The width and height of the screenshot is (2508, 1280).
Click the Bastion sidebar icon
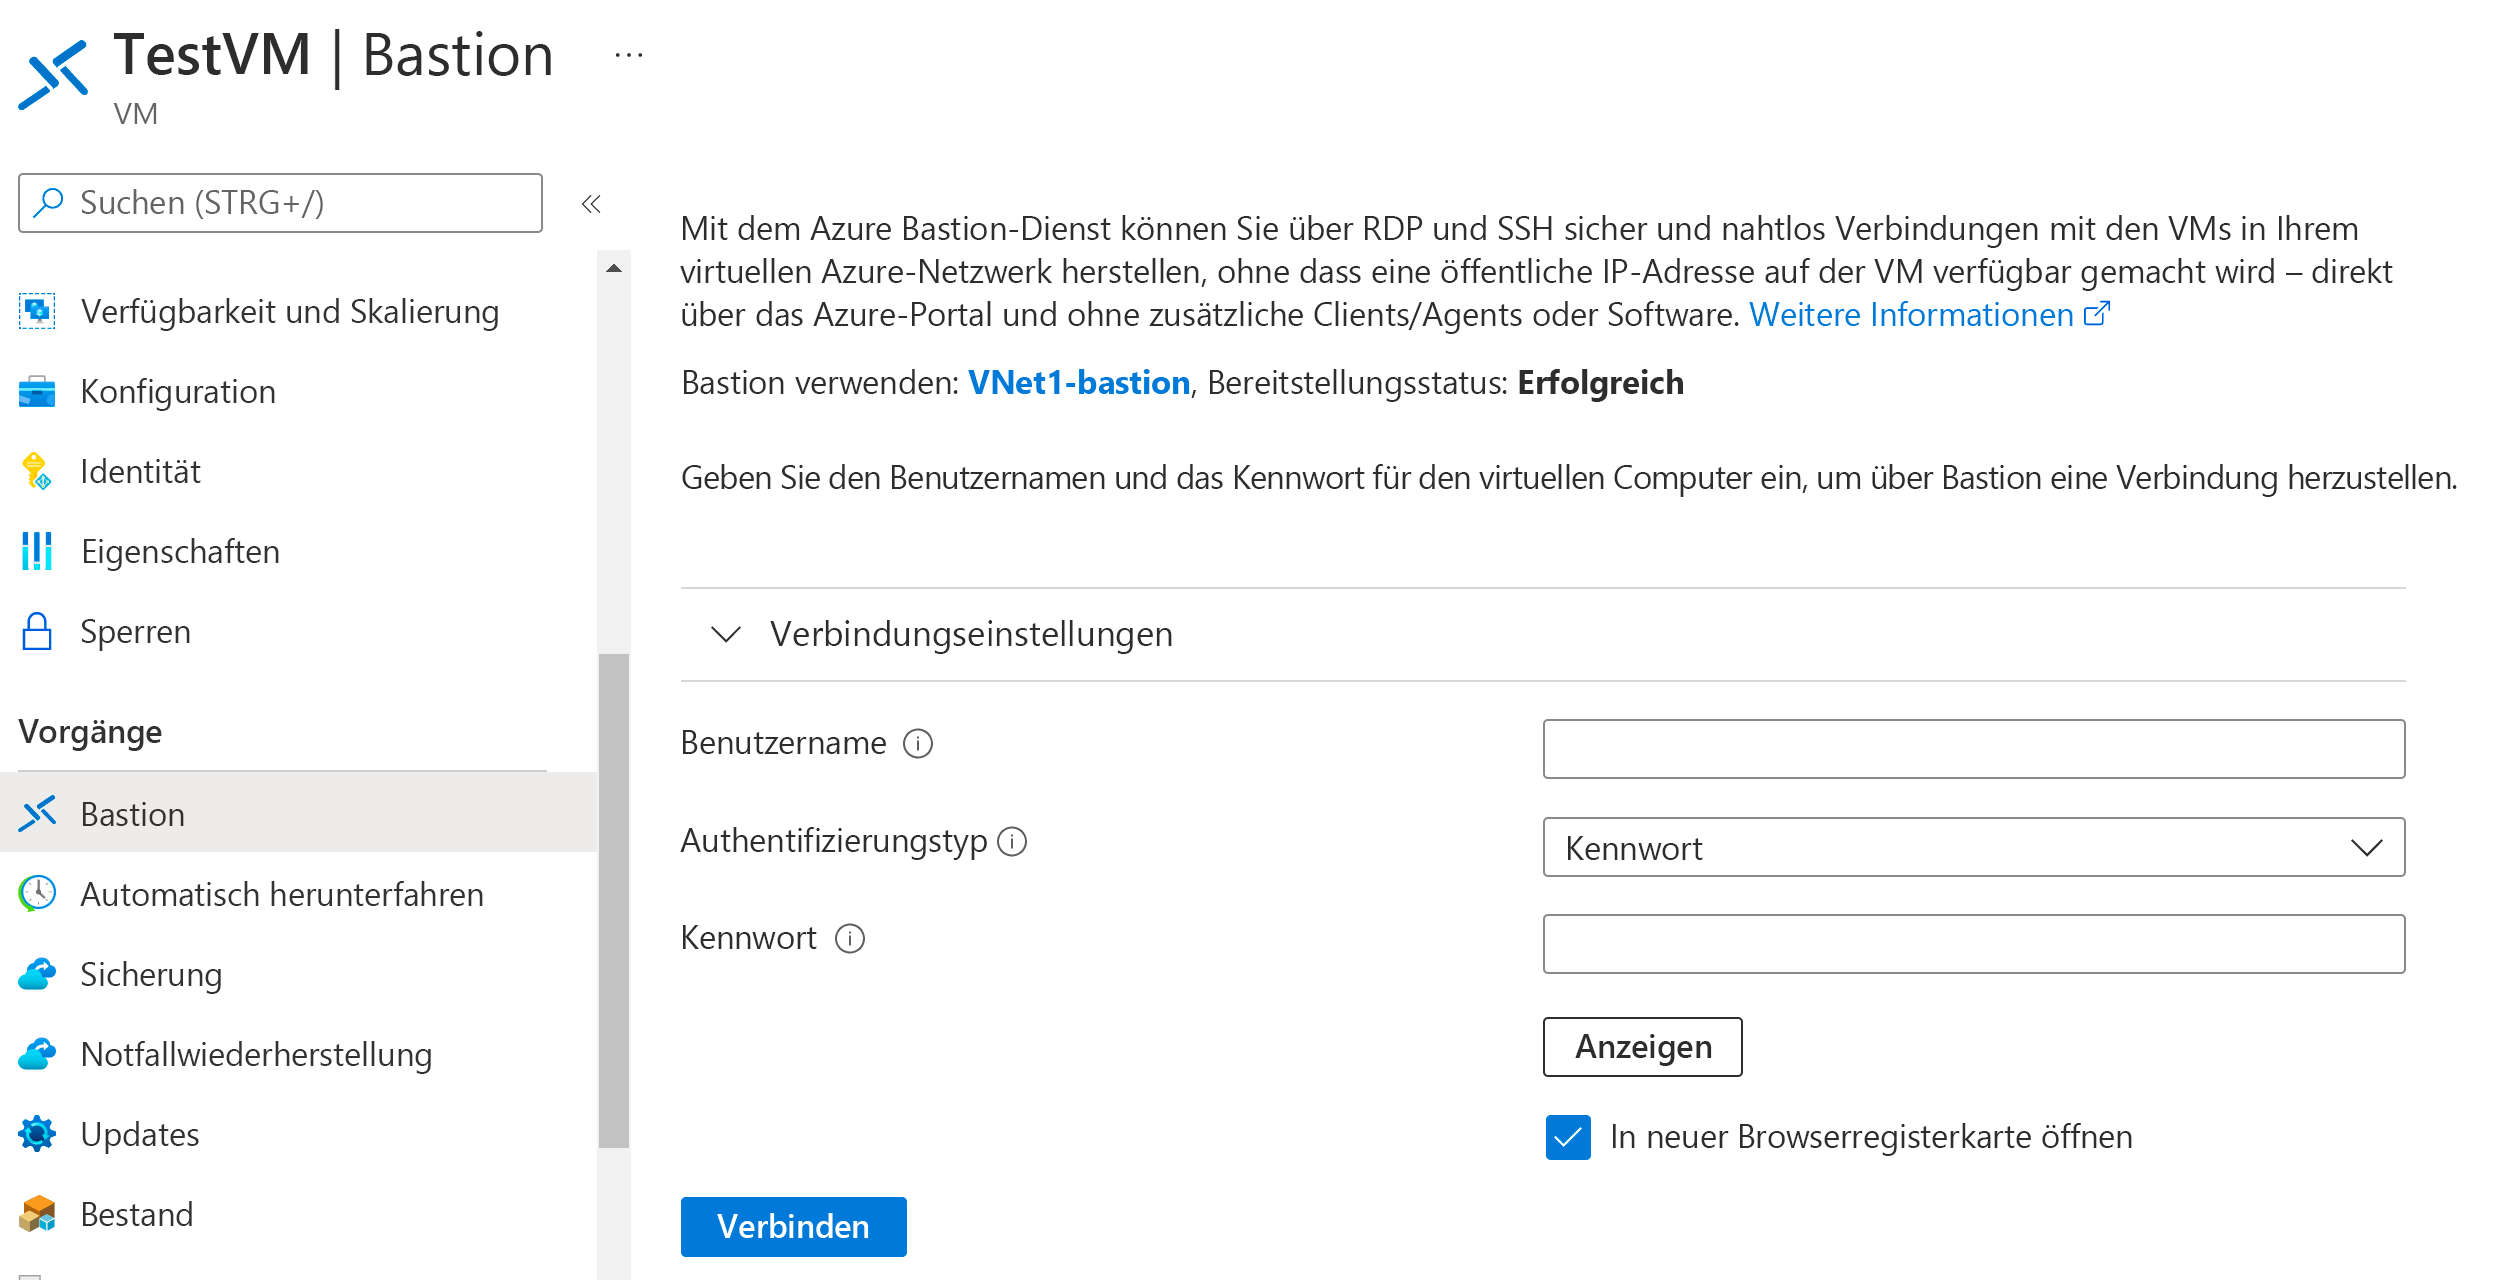click(x=37, y=814)
